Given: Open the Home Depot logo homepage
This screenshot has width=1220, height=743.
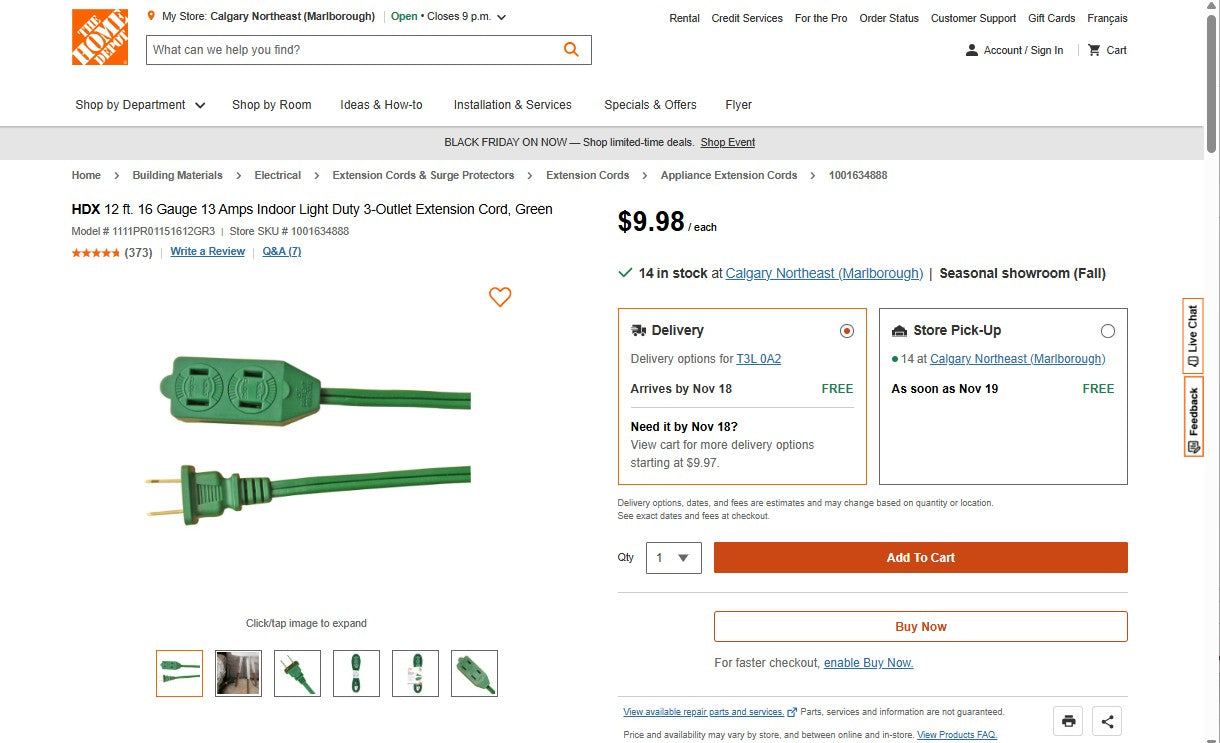Looking at the screenshot, I should pyautogui.click(x=97, y=37).
